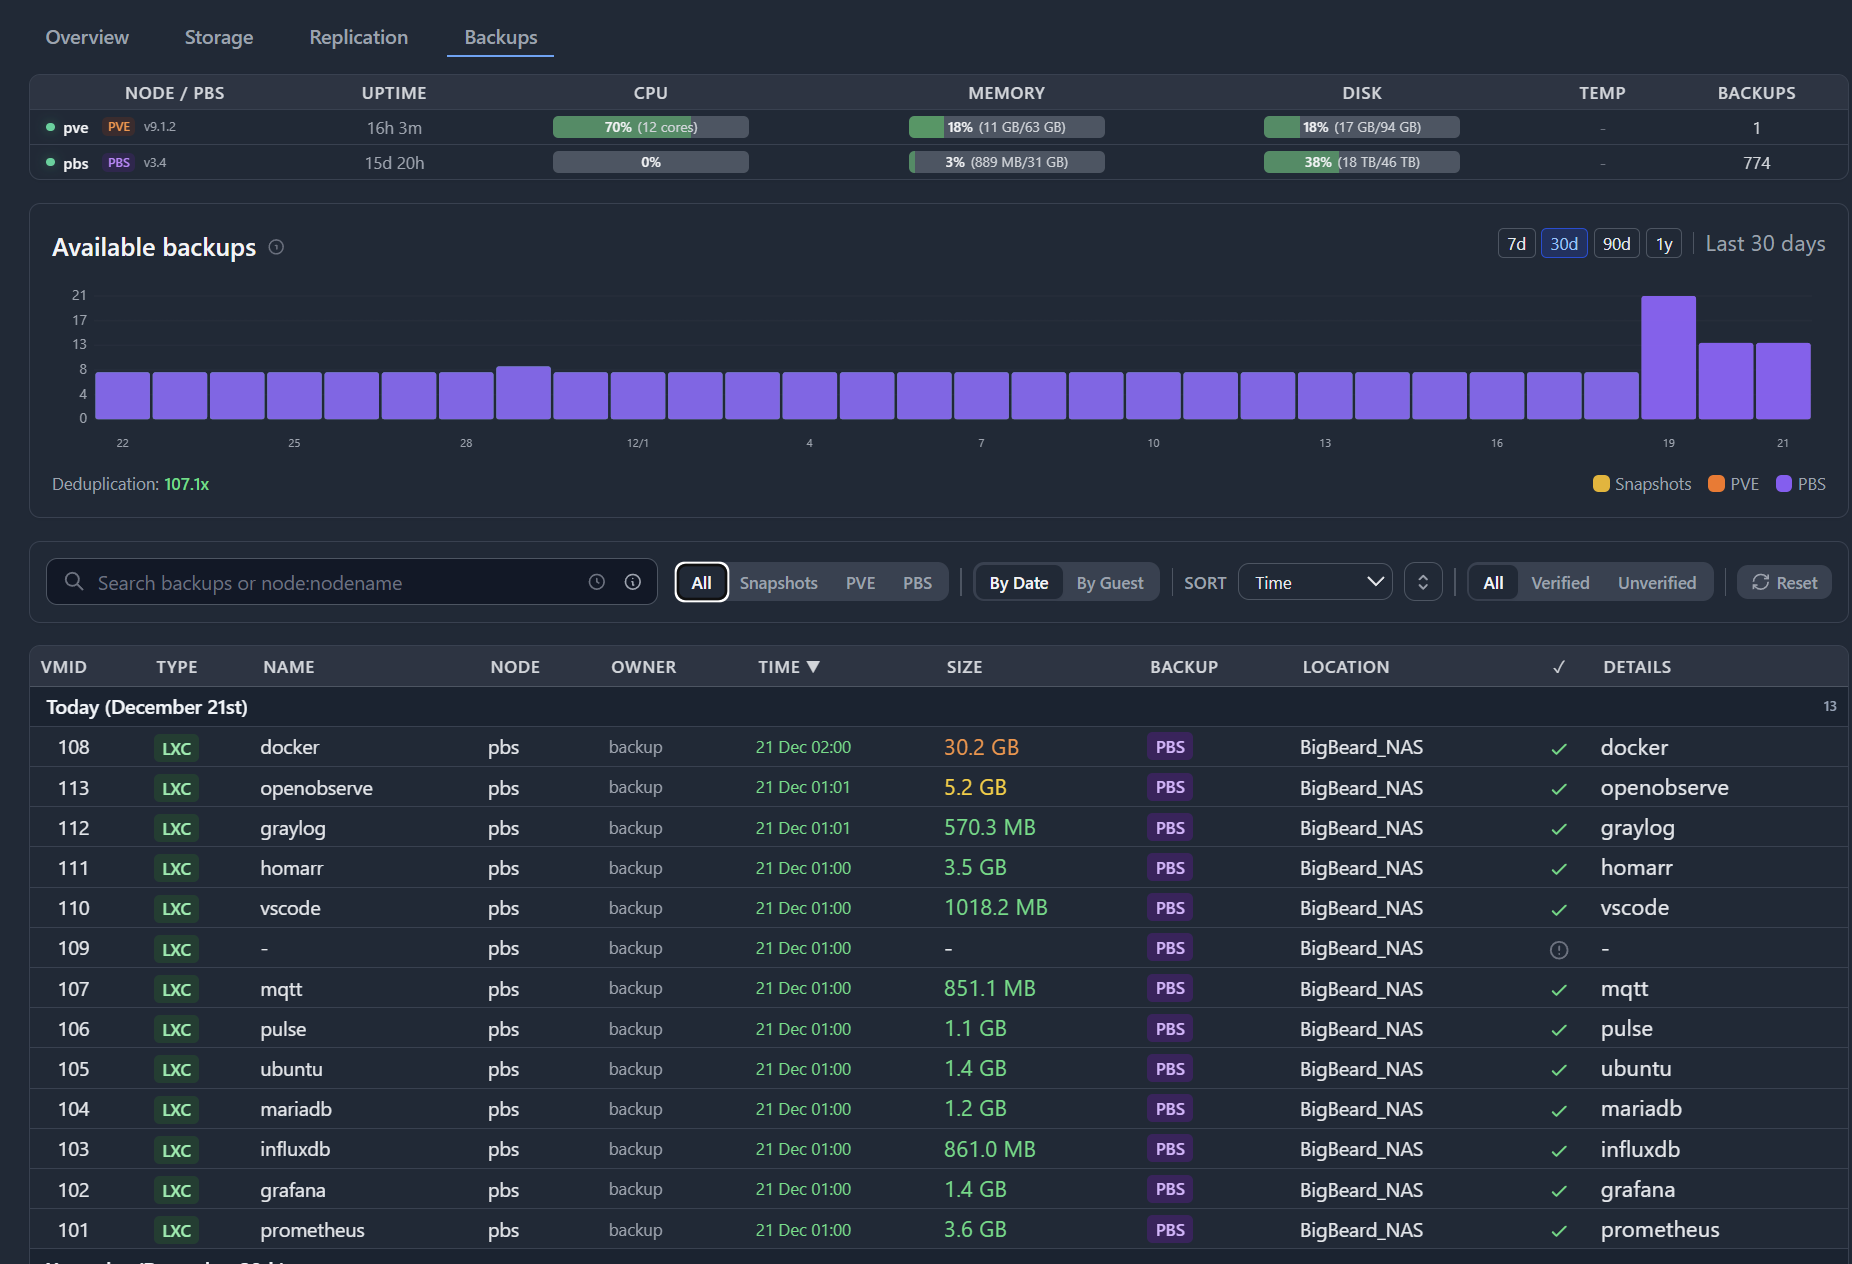Click PBS badge on docker backup row
The image size is (1852, 1264).
tap(1169, 747)
